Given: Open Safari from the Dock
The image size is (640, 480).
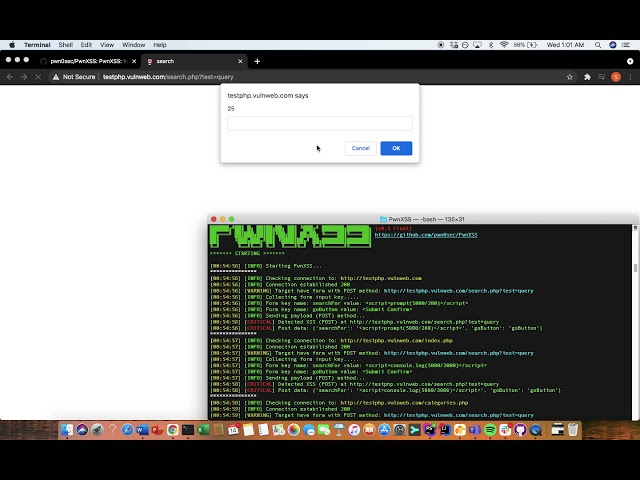Looking at the screenshot, I should pyautogui.click(x=127, y=430).
